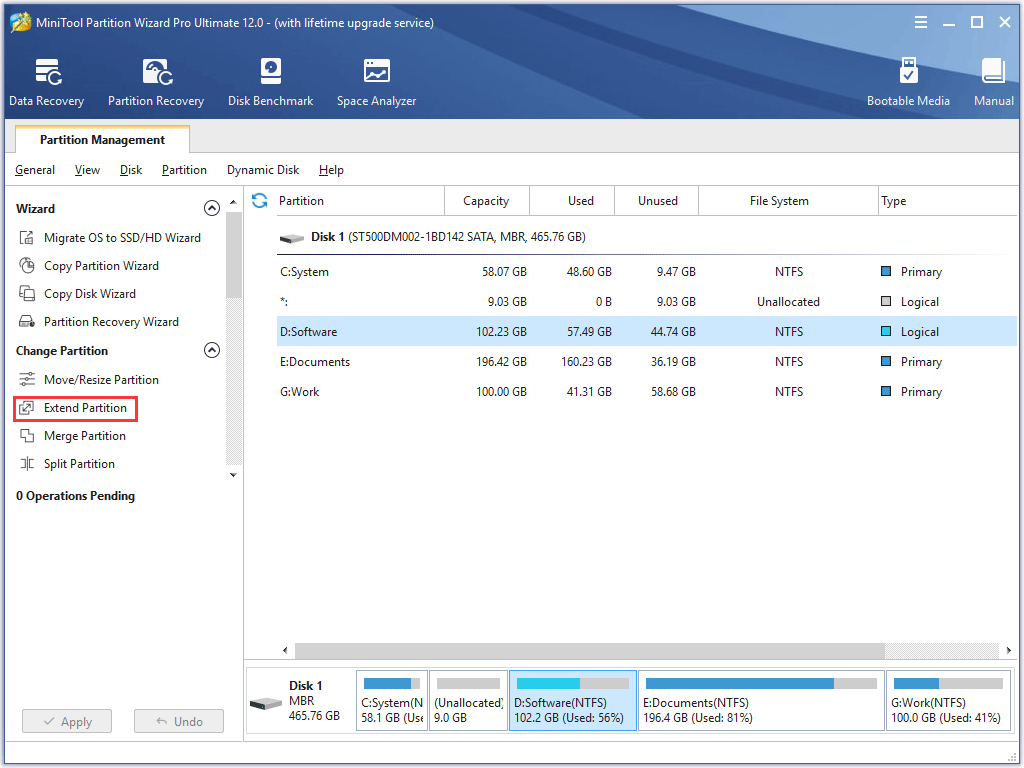Screen dimensions: 1024x768
Task: Select the unallocated 9.03 GB row
Action: click(647, 302)
